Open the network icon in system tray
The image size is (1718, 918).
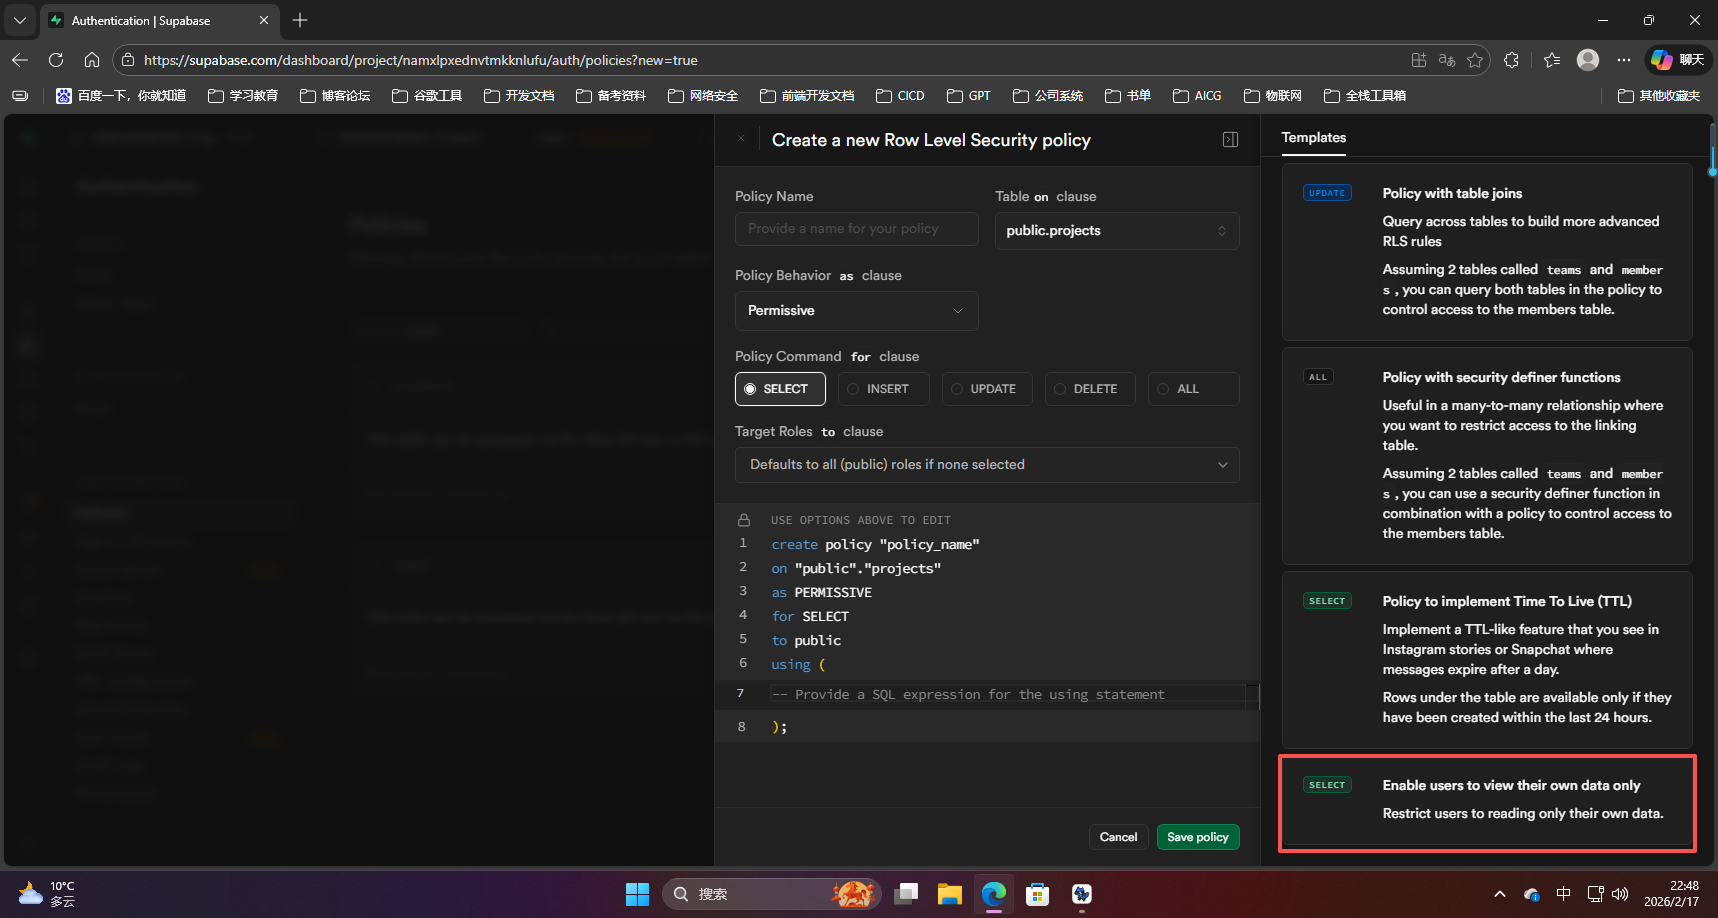click(x=1595, y=894)
